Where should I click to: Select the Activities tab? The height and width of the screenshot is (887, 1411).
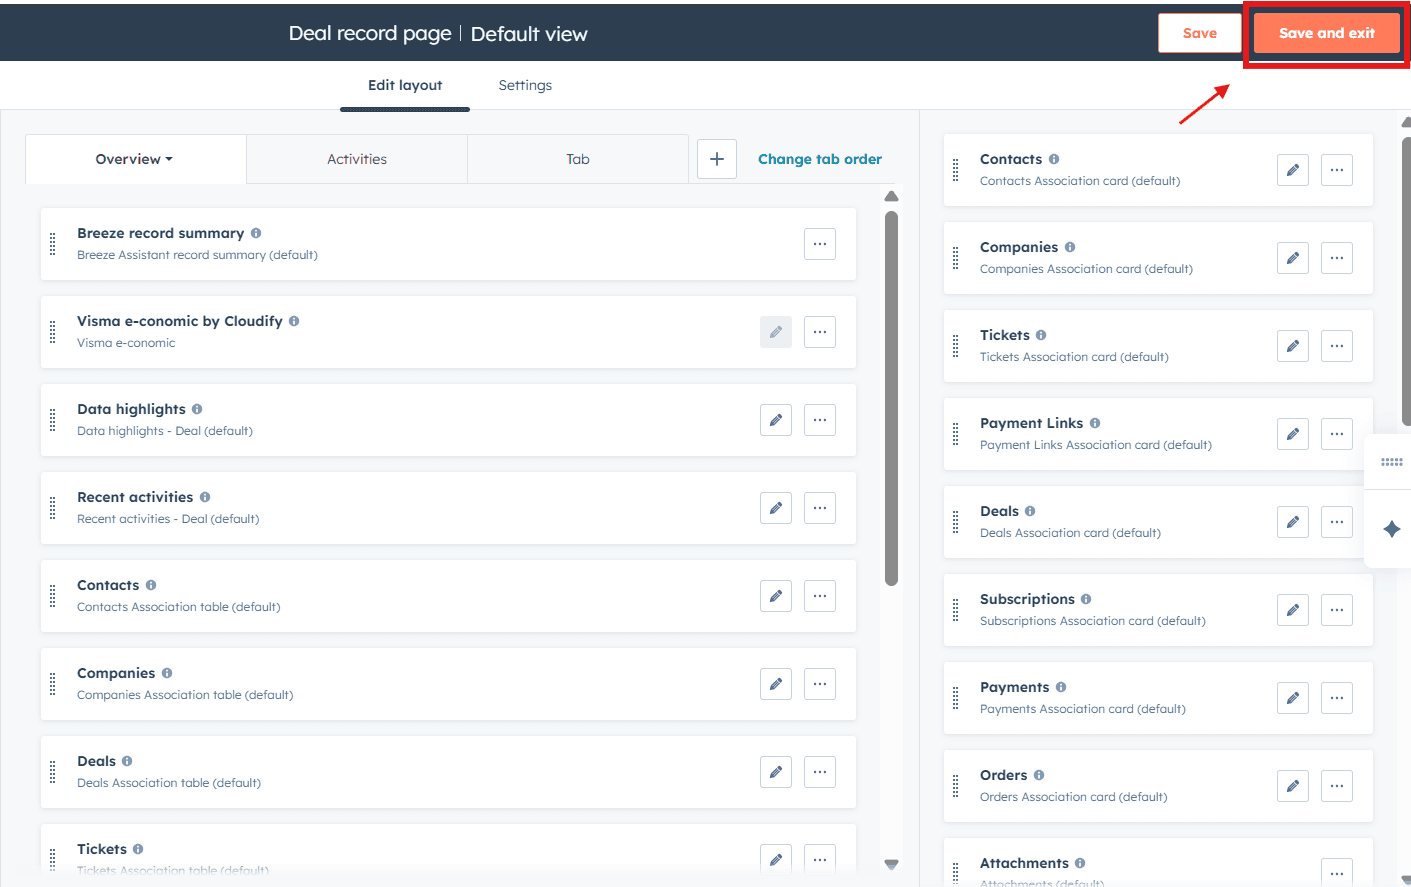356,158
